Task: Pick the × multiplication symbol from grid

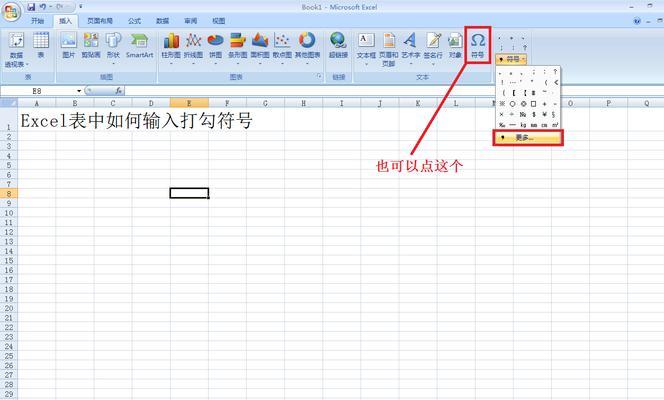Action: coord(502,114)
